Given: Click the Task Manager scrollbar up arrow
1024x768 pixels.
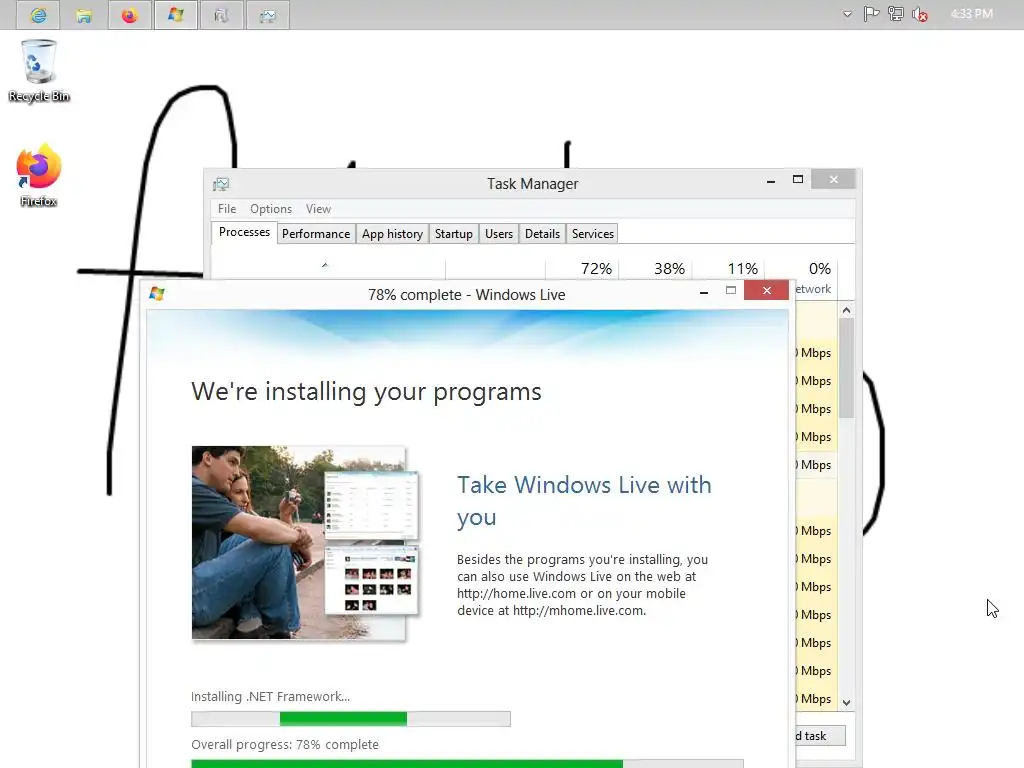Looking at the screenshot, I should pos(846,311).
